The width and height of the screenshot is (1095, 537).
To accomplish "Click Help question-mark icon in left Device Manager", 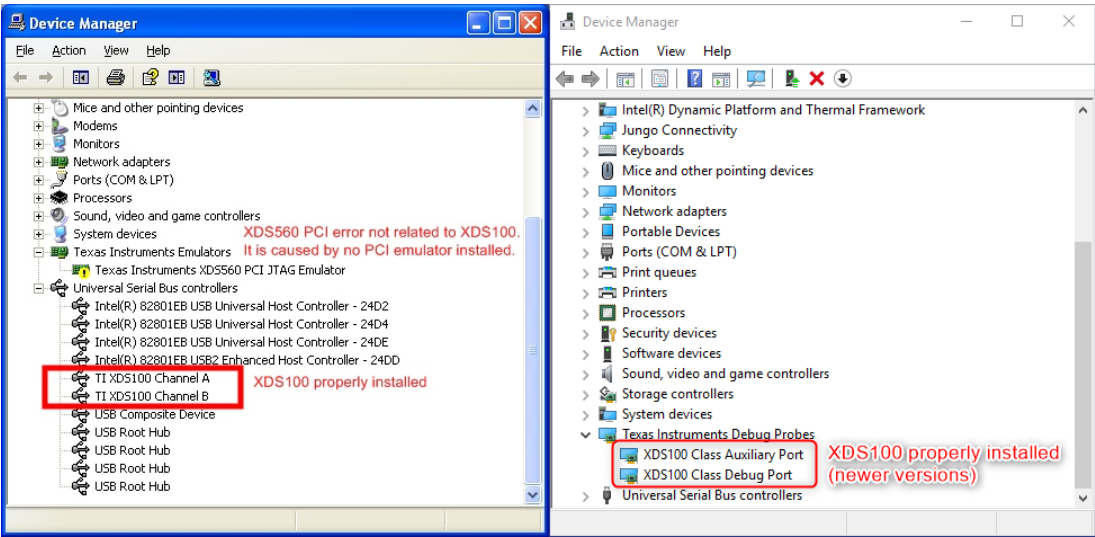I will pyautogui.click(x=150, y=78).
